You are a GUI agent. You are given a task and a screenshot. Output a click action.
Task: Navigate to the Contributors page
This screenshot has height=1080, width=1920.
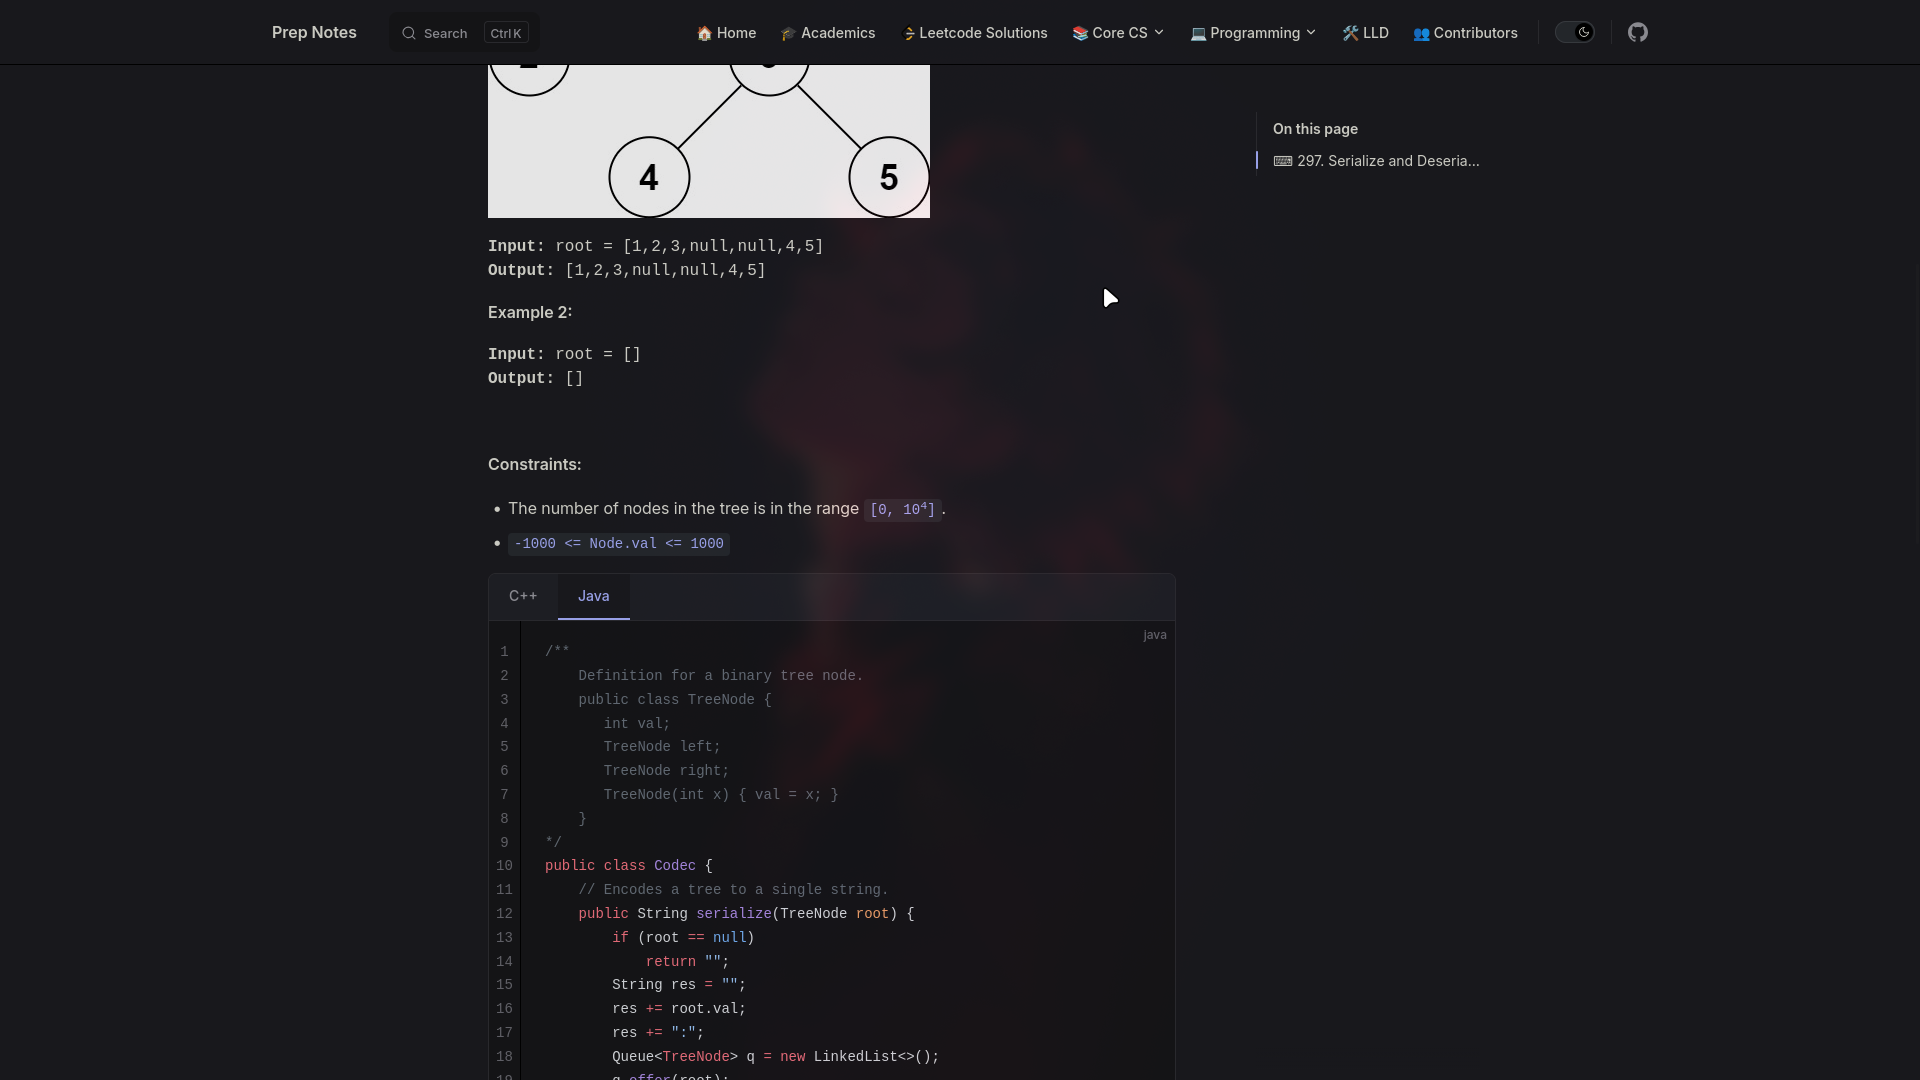1475,33
